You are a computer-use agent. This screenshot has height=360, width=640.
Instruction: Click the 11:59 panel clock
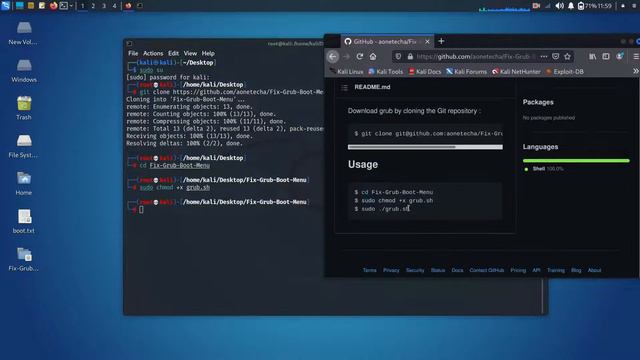[604, 6]
